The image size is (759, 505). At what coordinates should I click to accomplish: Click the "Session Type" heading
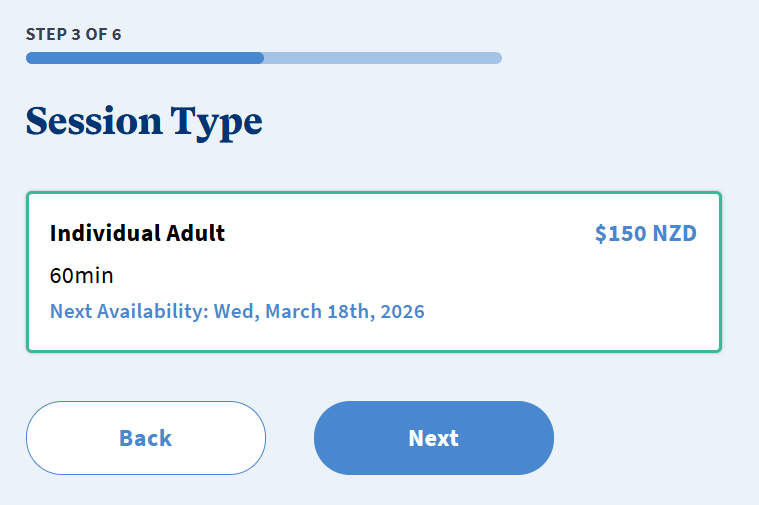(x=144, y=122)
